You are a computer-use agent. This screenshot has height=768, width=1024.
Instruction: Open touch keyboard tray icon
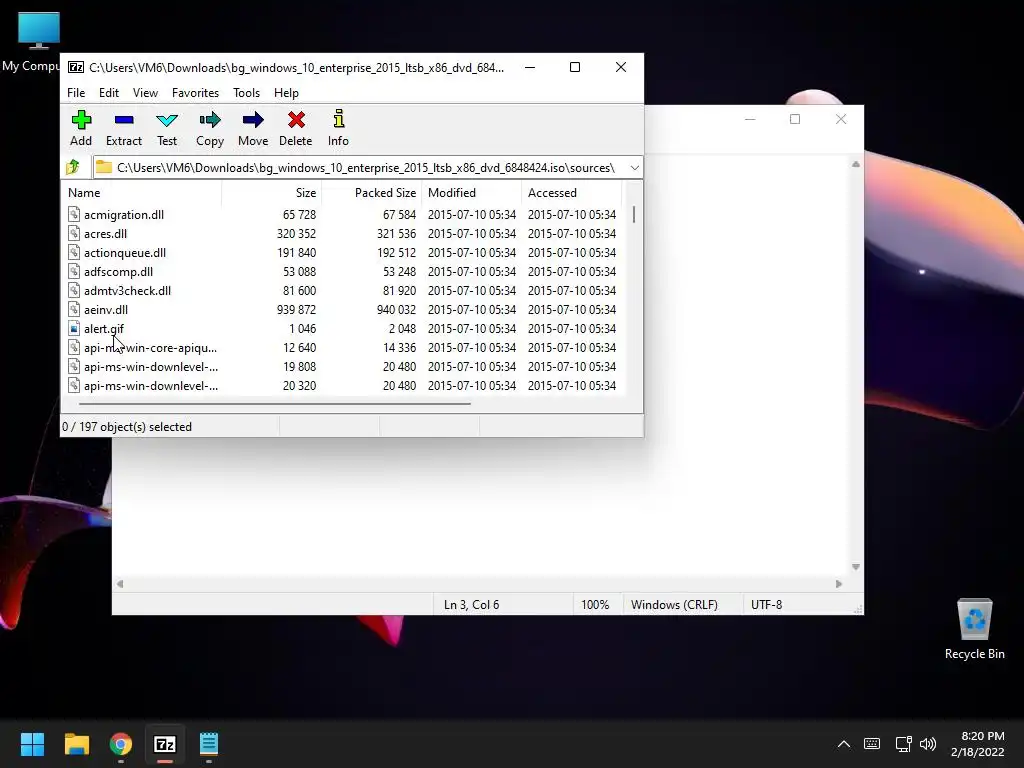click(x=871, y=744)
